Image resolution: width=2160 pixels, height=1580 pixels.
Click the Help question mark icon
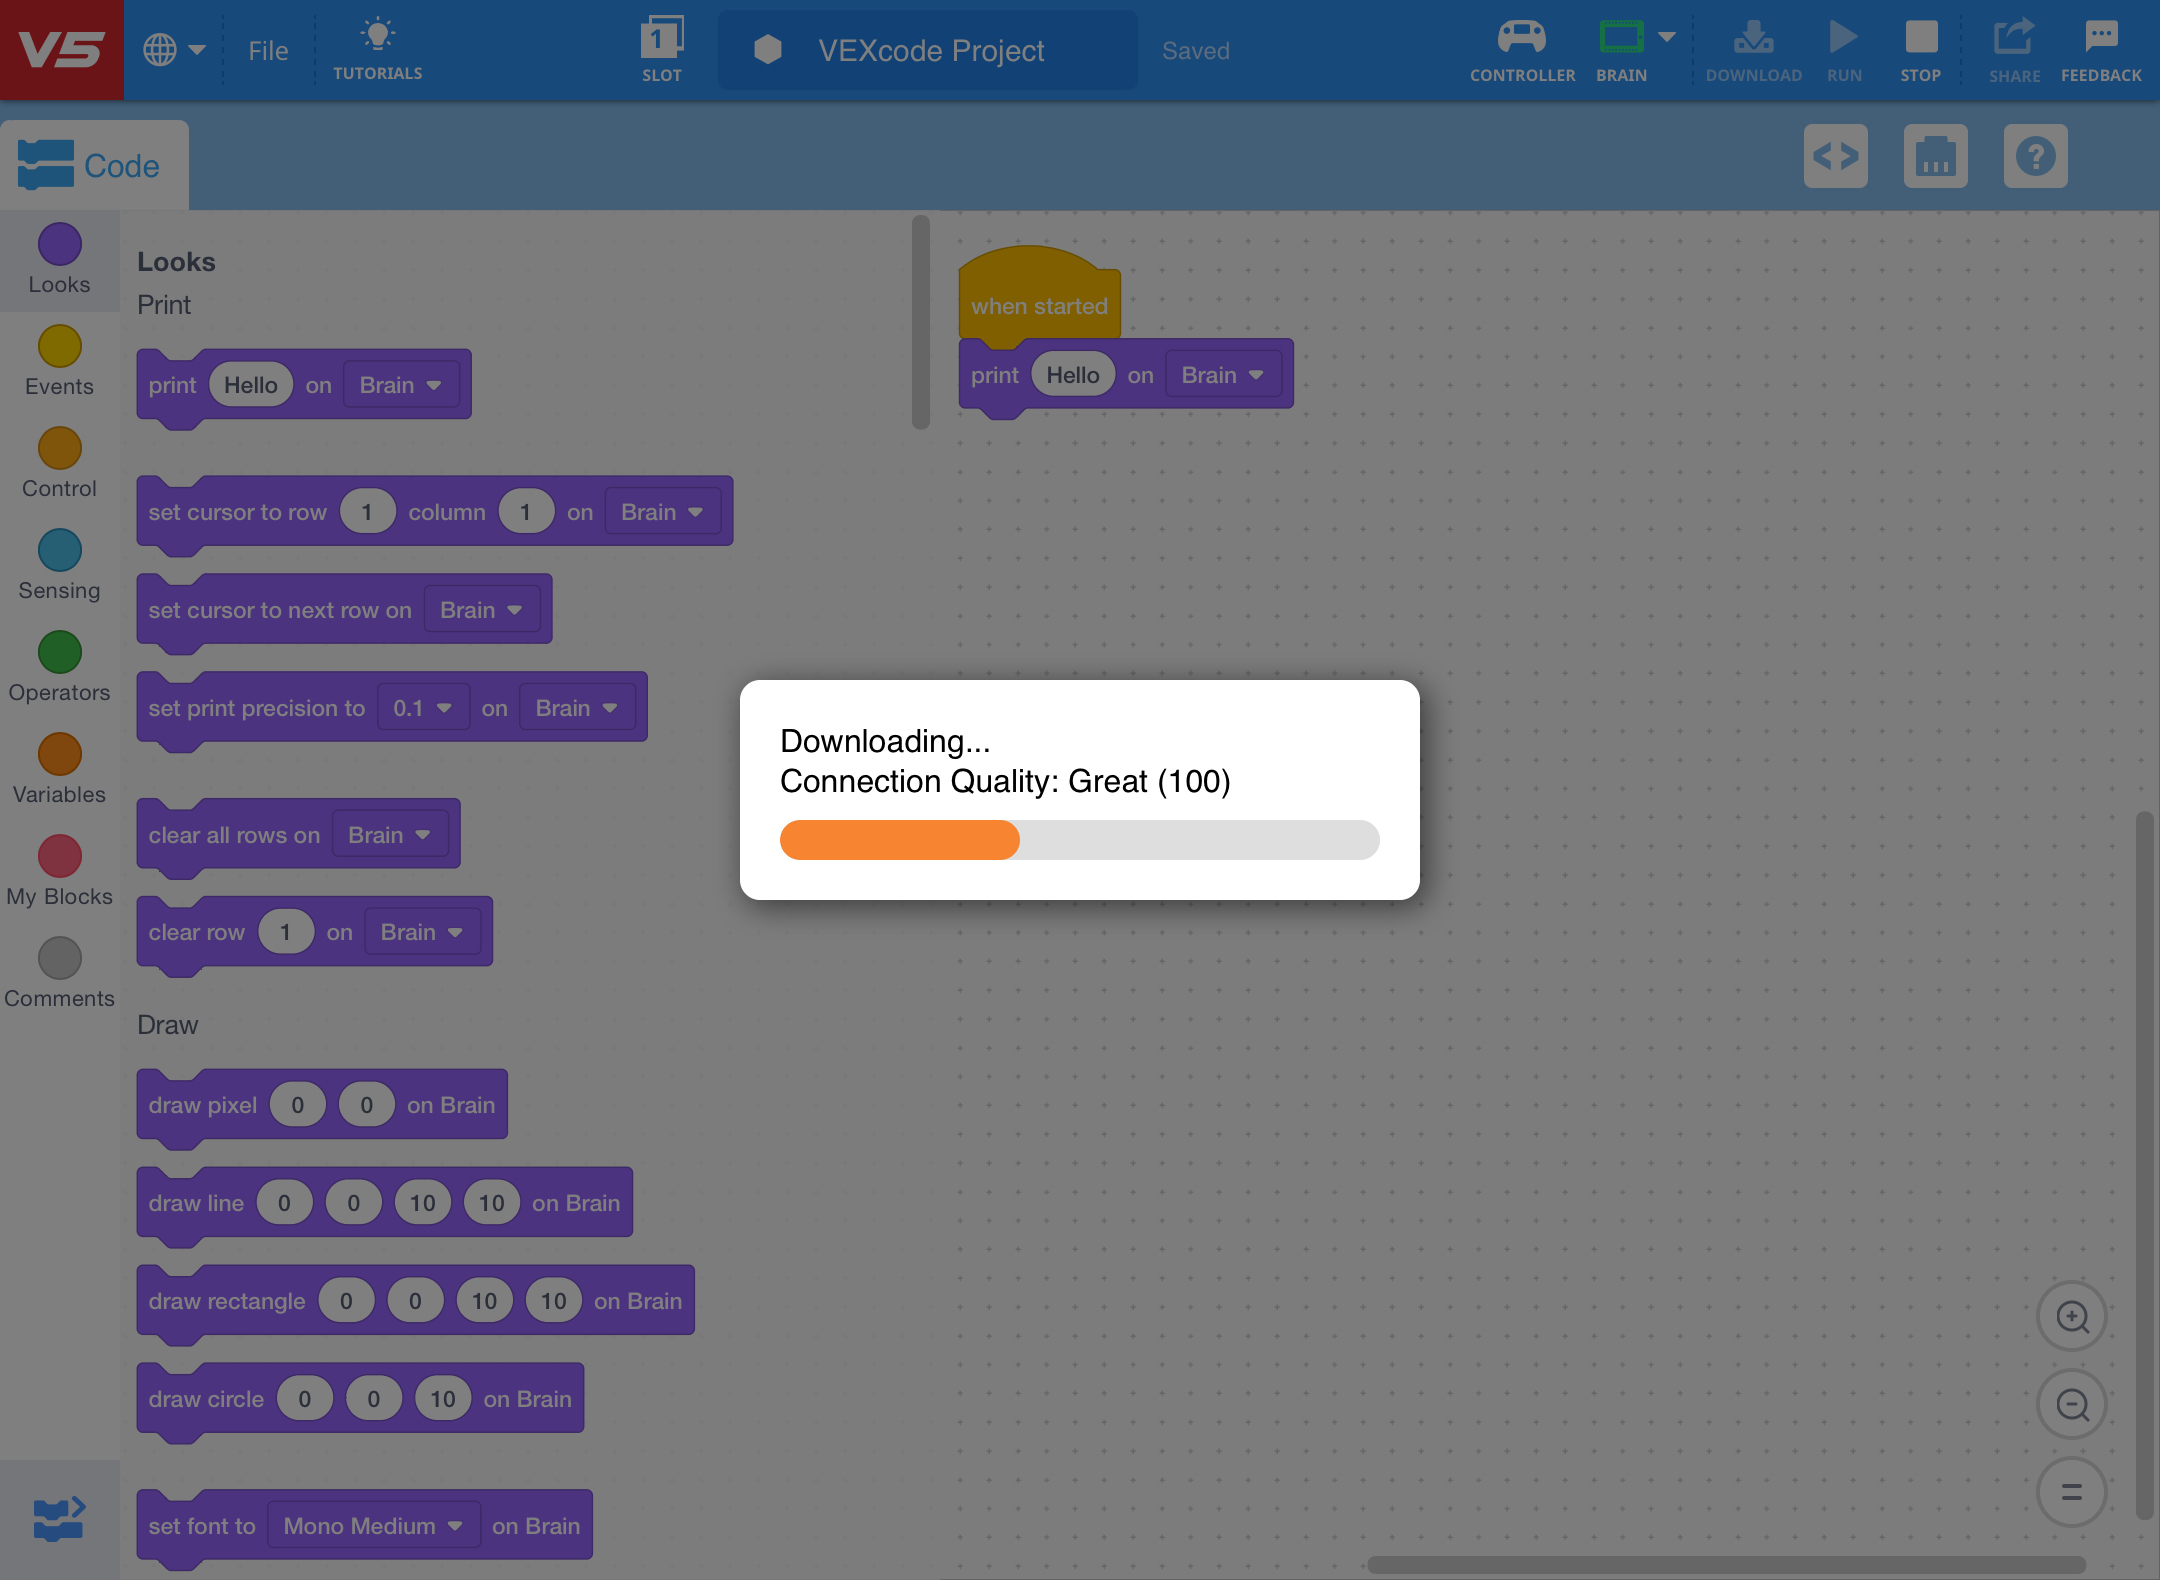click(x=2036, y=156)
